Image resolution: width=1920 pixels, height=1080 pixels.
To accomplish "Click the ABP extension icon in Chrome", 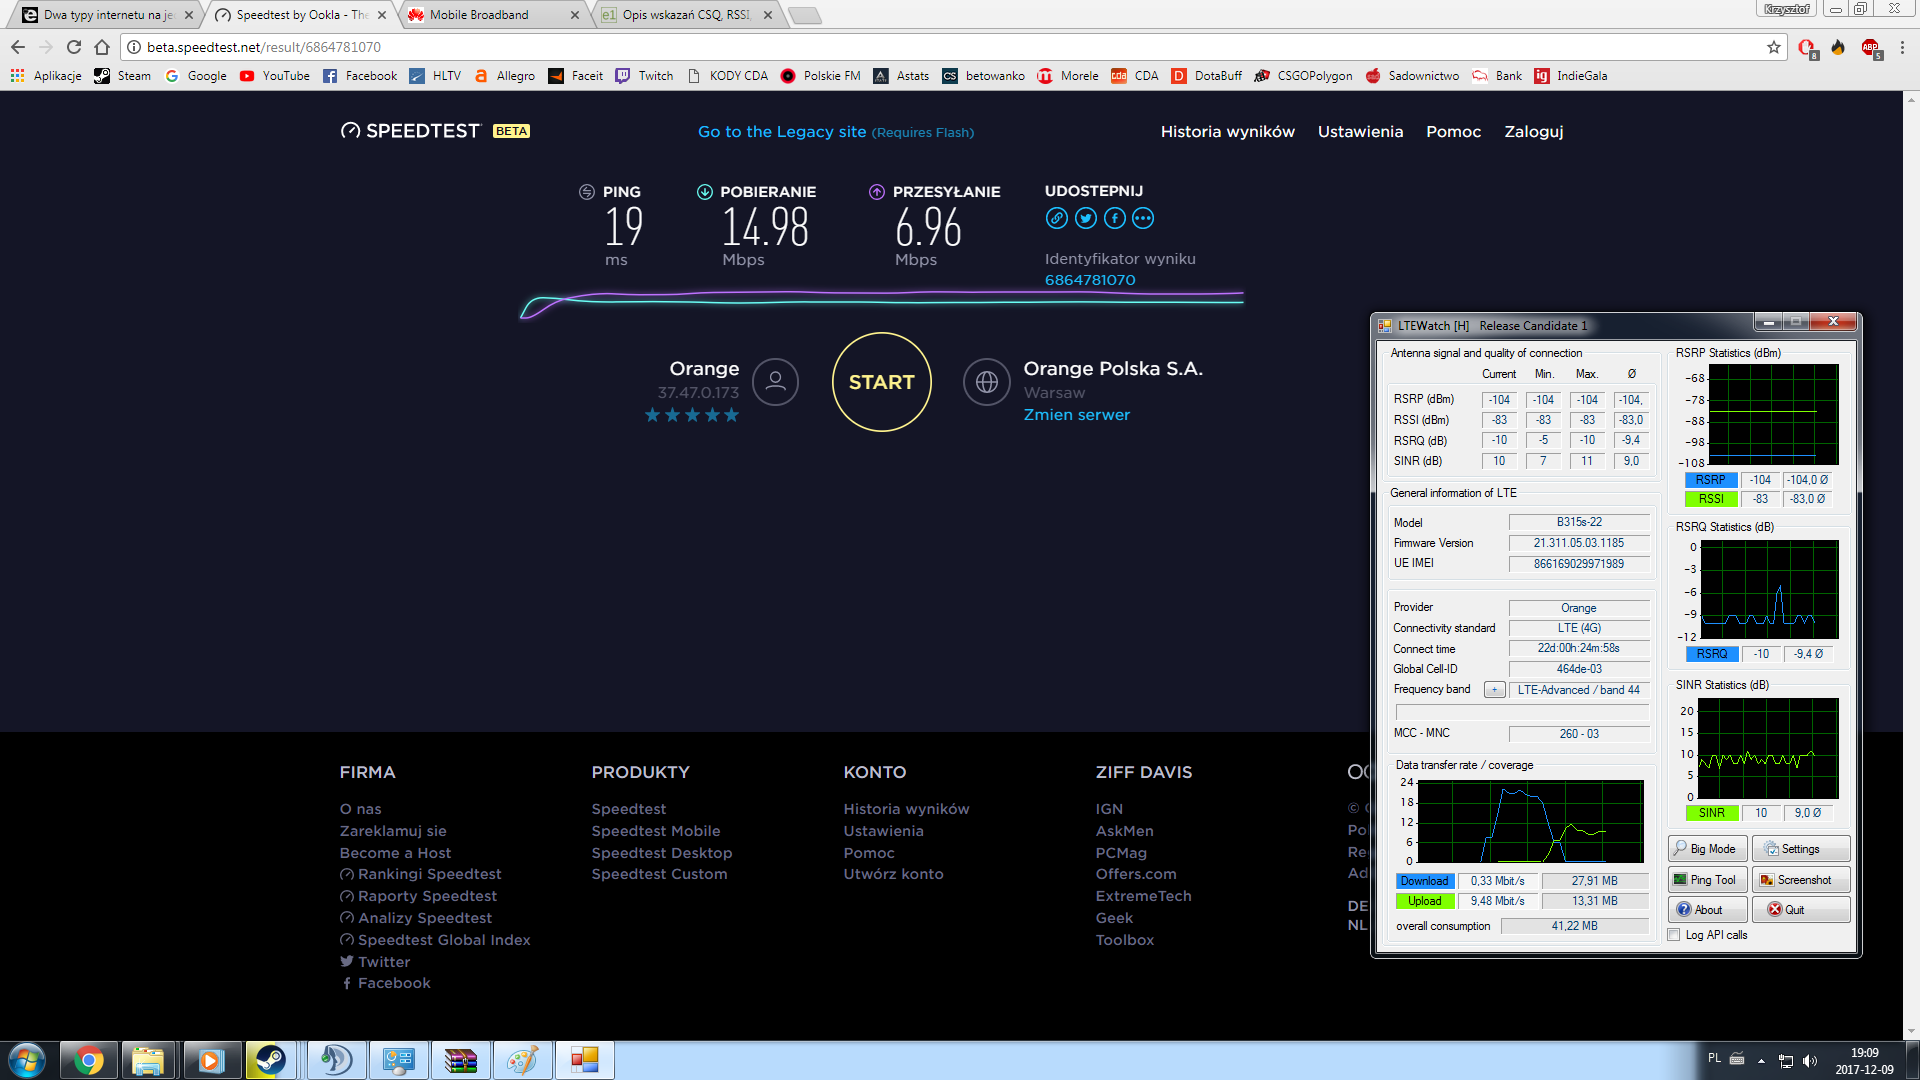I will [x=1871, y=47].
